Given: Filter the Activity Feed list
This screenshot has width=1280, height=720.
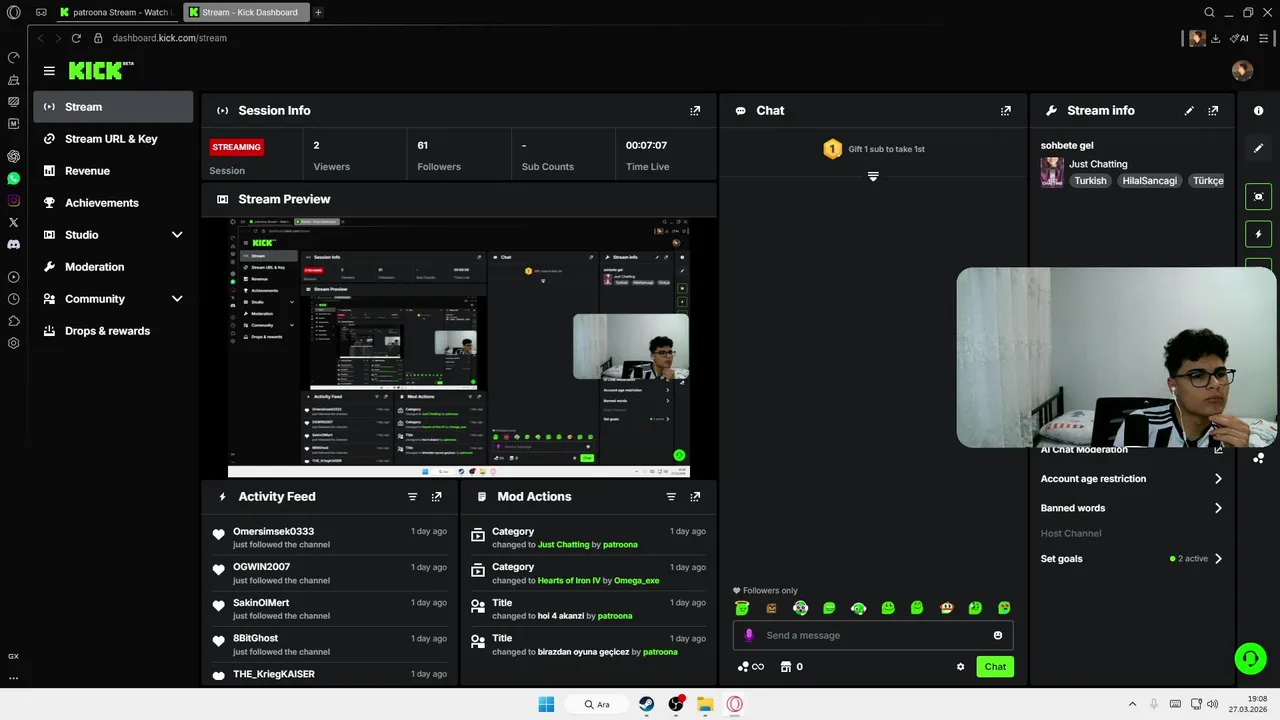Looking at the screenshot, I should click(x=413, y=497).
